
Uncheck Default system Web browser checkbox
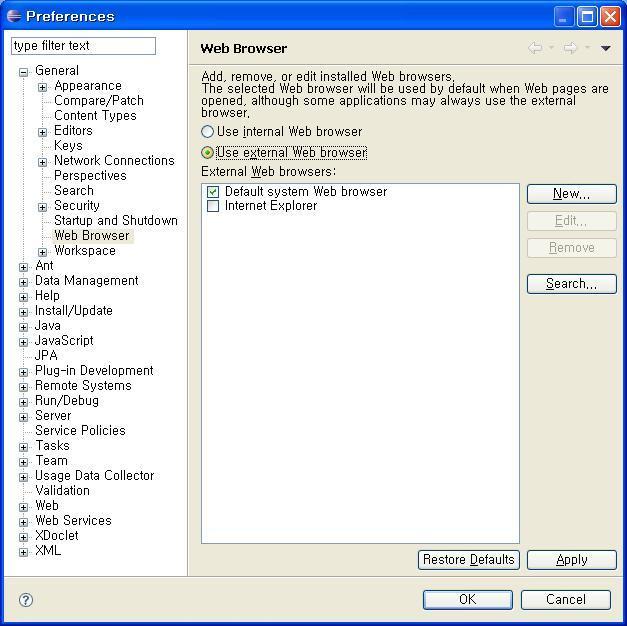tap(213, 192)
